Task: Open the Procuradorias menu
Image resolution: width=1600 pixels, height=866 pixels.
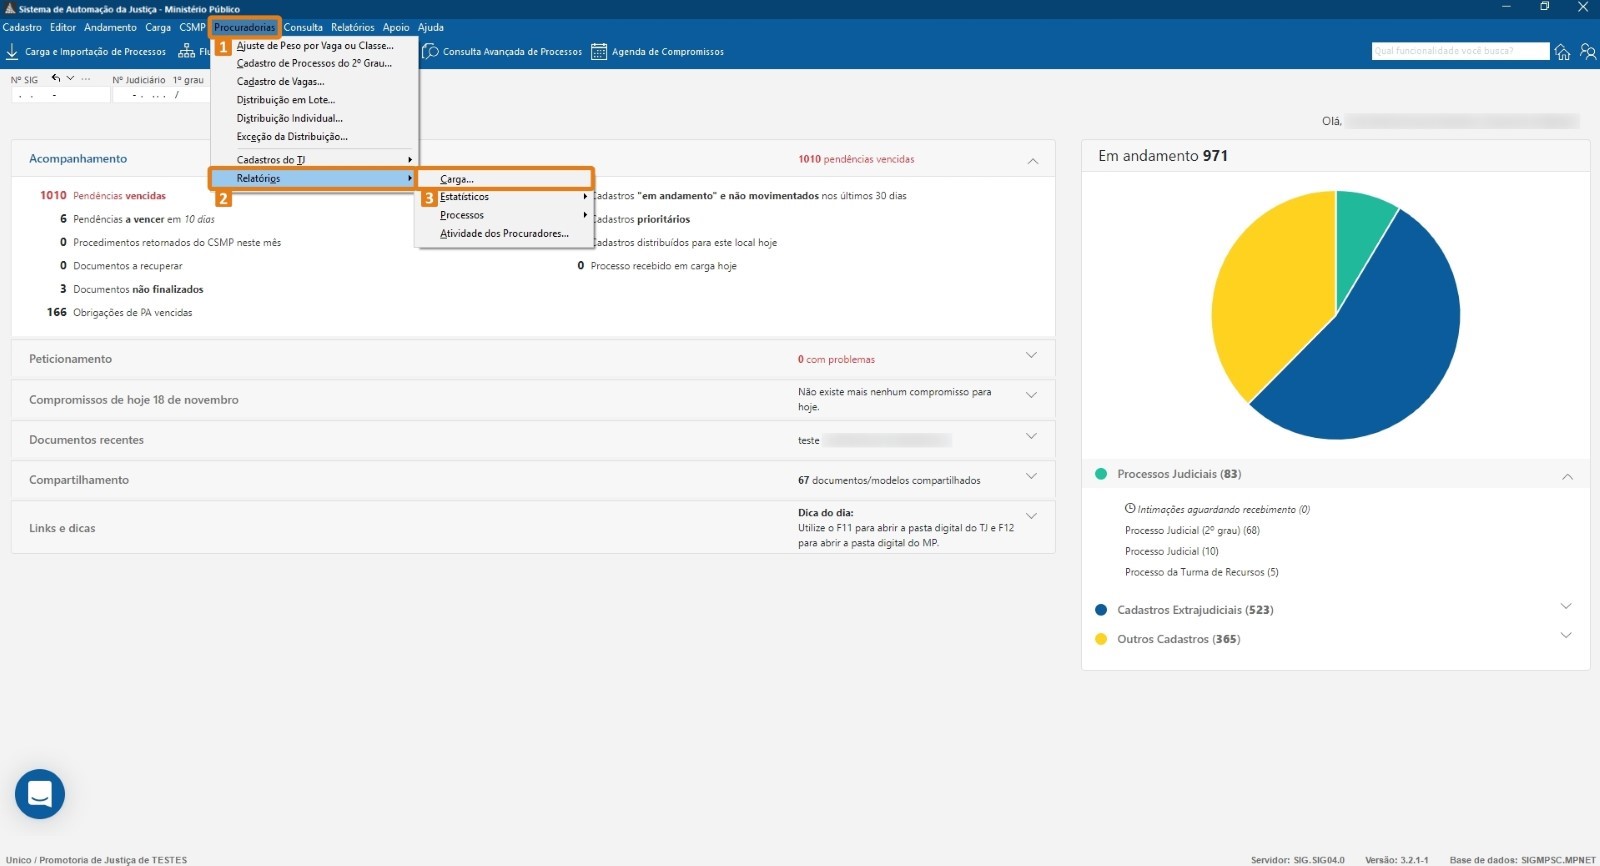Action: coord(244,27)
